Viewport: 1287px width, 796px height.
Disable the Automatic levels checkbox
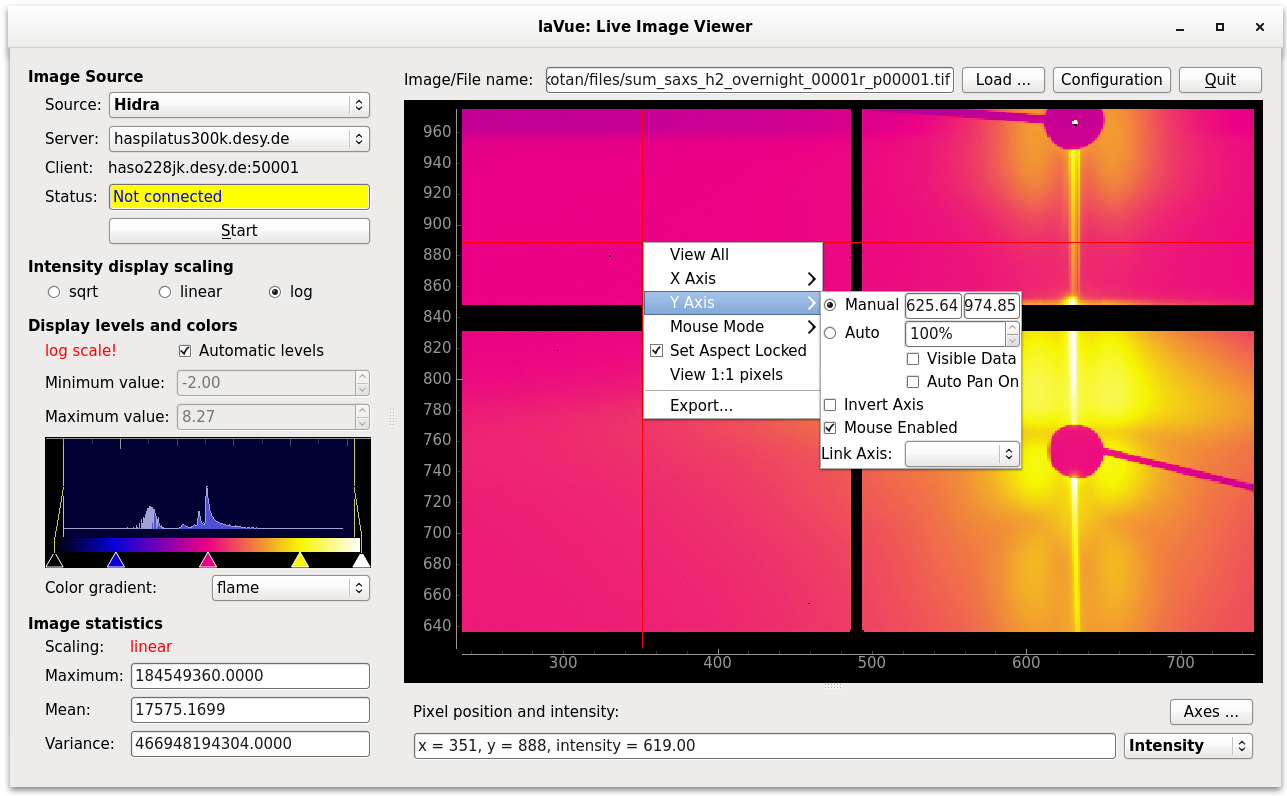(185, 351)
